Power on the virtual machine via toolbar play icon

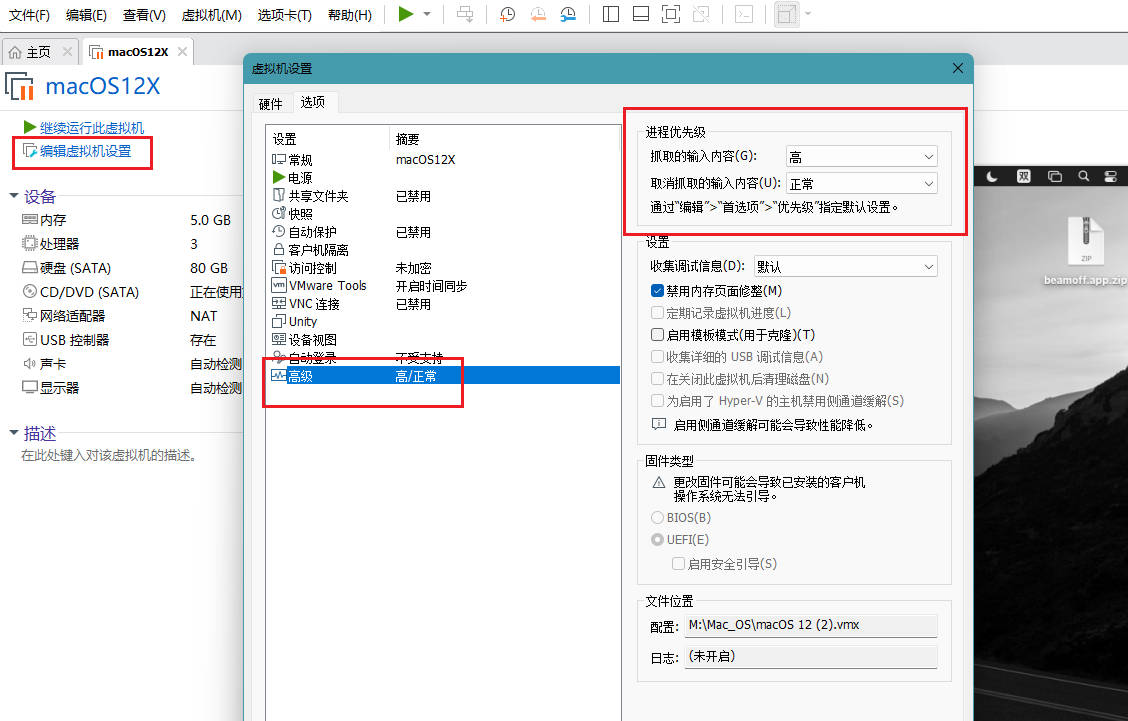pos(404,14)
